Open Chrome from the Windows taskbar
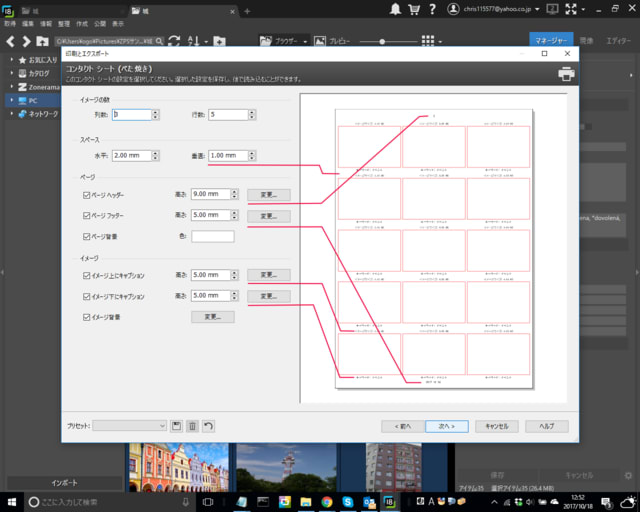 pyautogui.click(x=327, y=501)
